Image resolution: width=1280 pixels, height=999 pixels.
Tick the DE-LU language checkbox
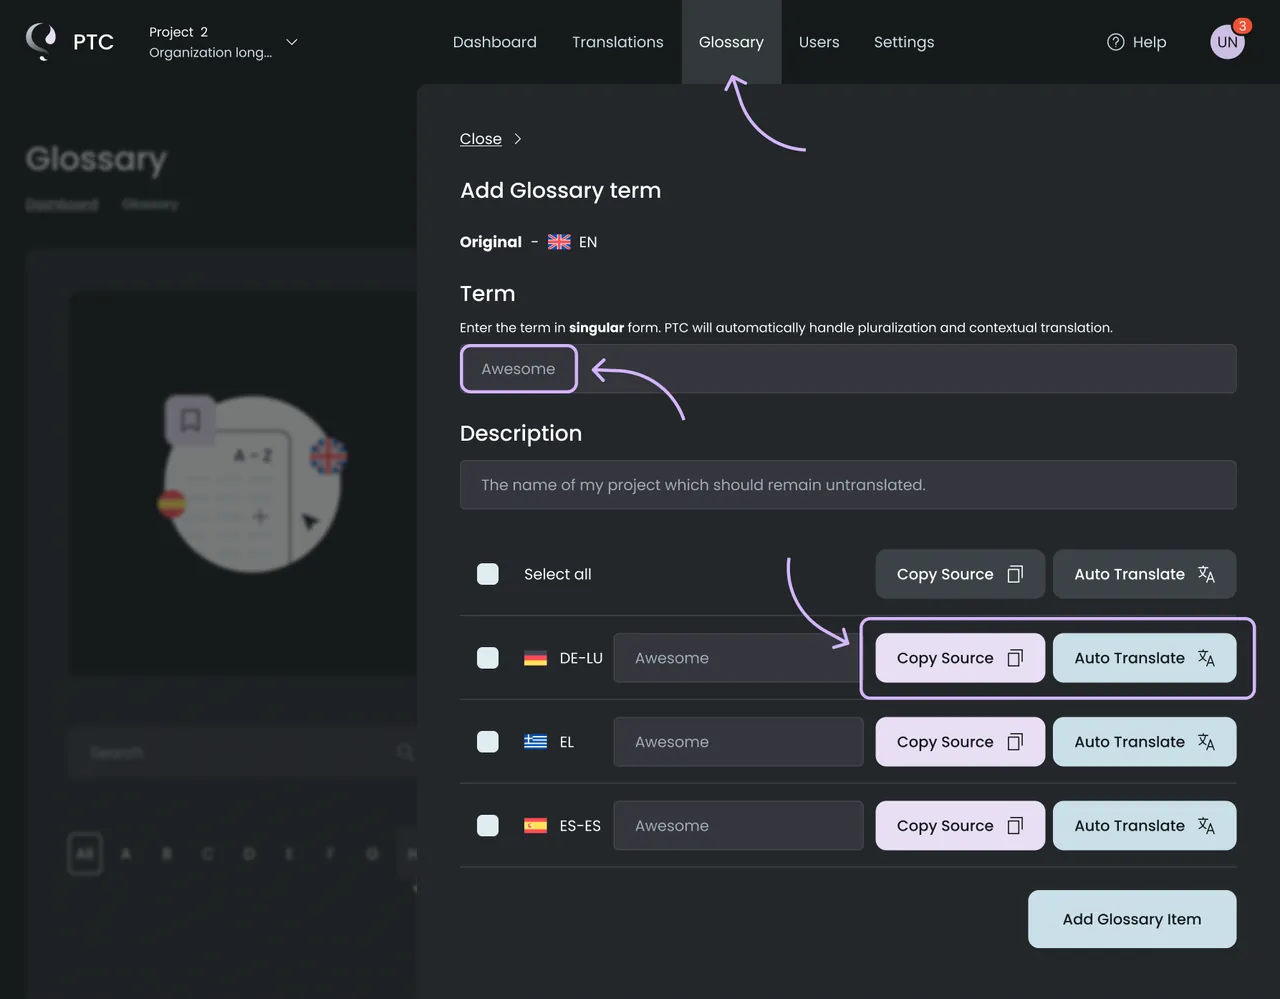coord(488,658)
